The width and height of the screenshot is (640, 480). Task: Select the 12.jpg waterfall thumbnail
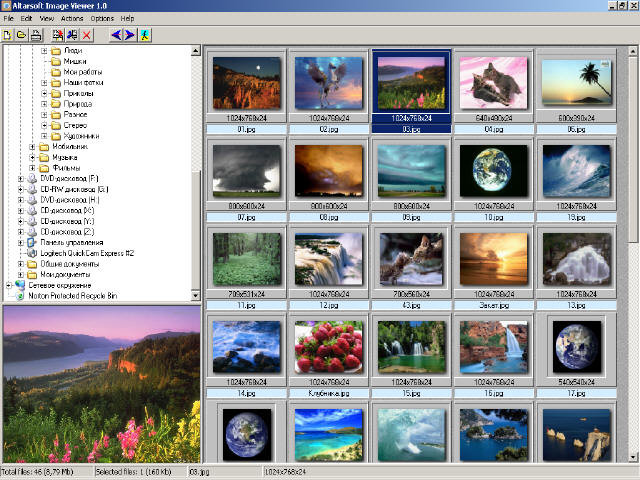coord(329,259)
